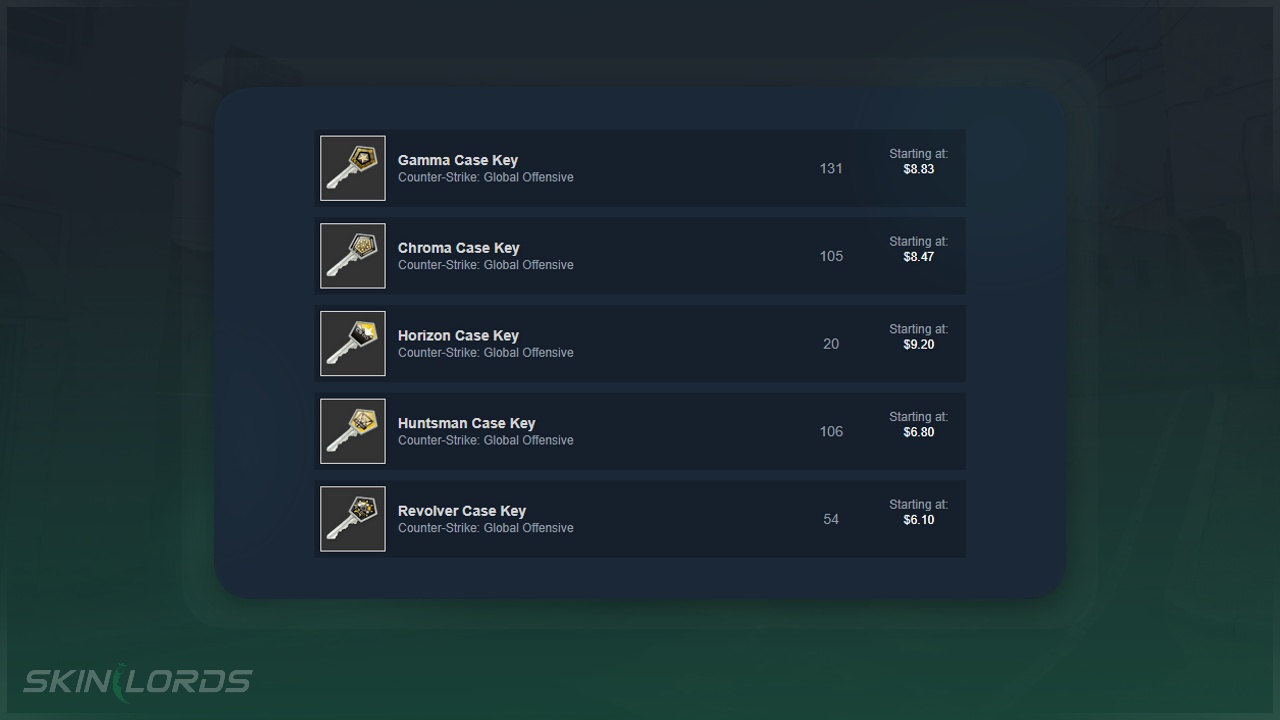Open the Chroma Case Key listing title
The height and width of the screenshot is (720, 1280).
pyautogui.click(x=459, y=248)
